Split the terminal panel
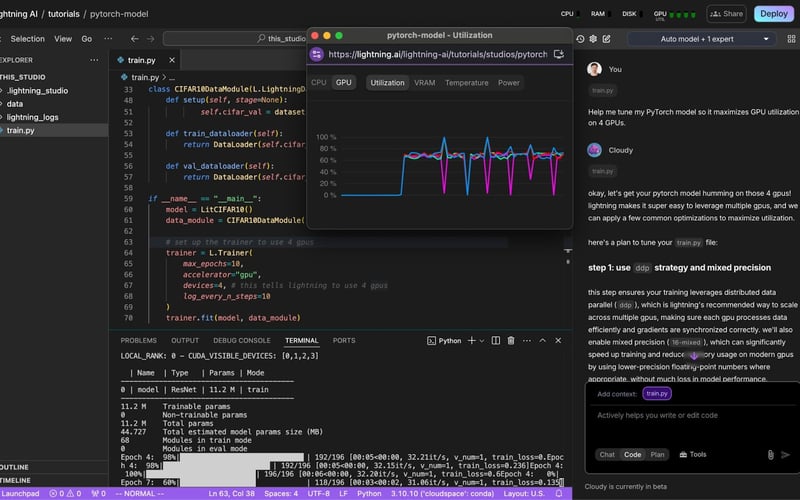The width and height of the screenshot is (800, 500). [495, 340]
